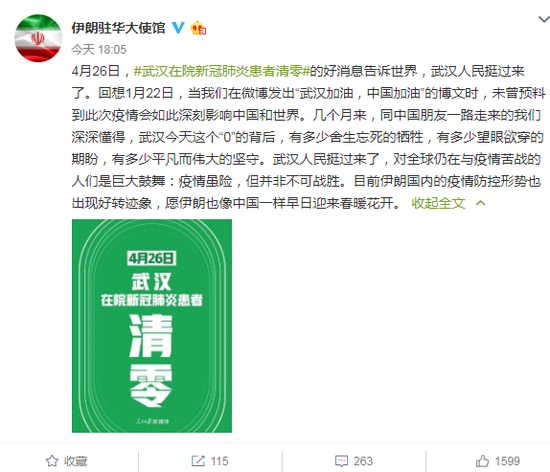
Task: Click the comment bubble icon
Action: pyautogui.click(x=341, y=461)
